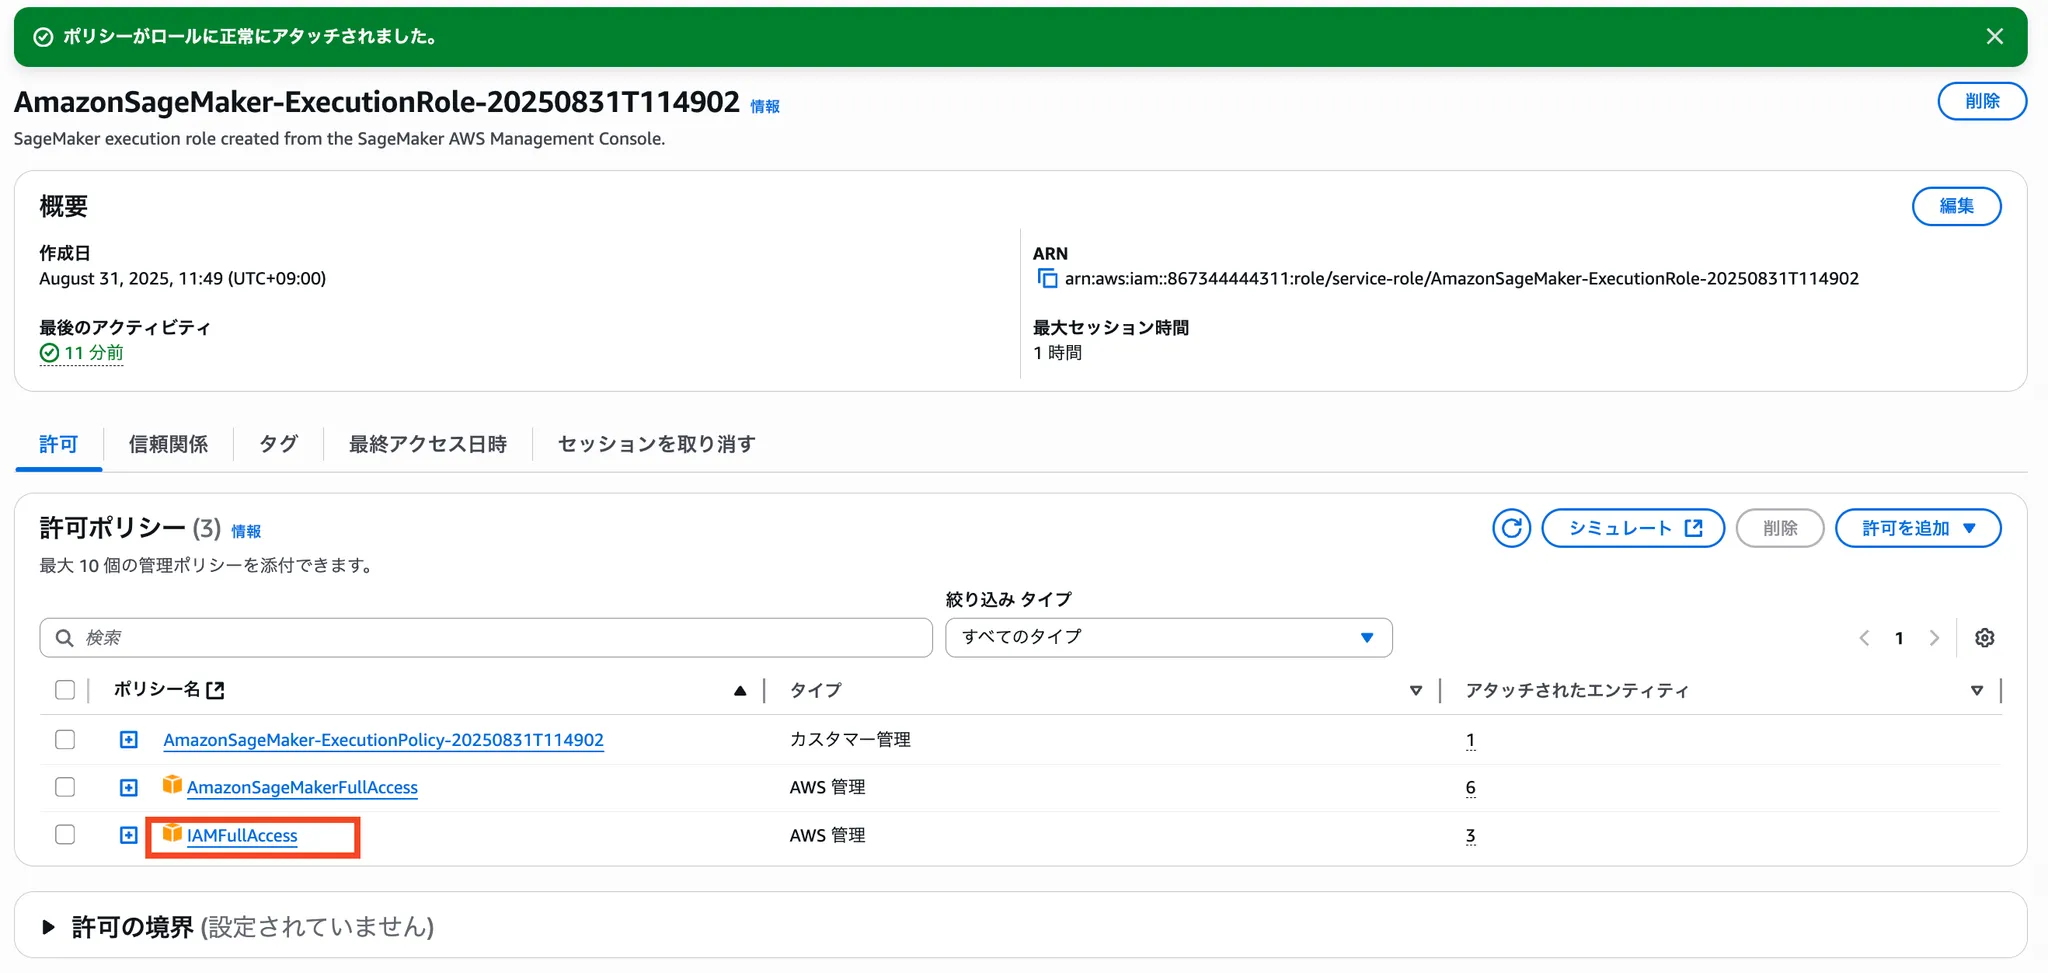
Task: Switch to タグ tab
Action: (278, 444)
